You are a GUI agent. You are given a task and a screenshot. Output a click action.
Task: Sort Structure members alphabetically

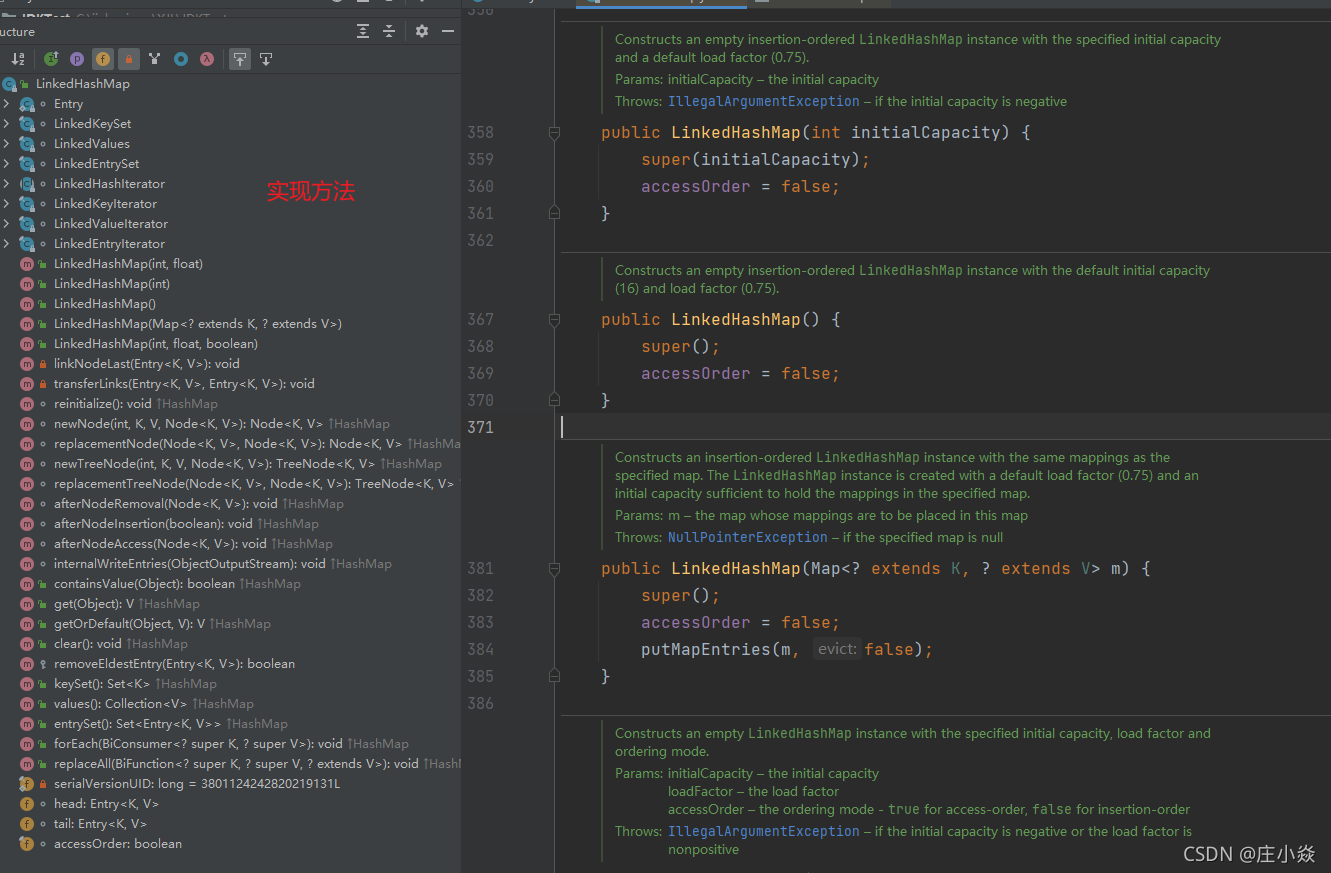click(17, 59)
